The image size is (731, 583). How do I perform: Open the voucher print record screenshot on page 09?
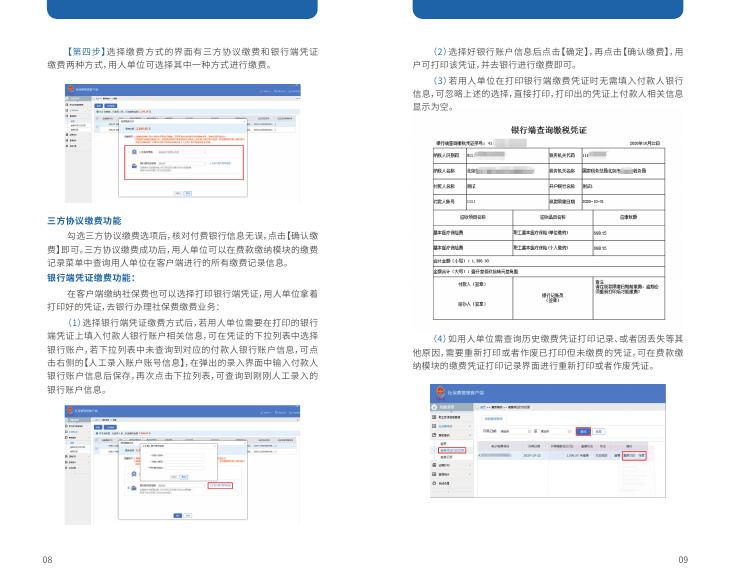click(547, 440)
